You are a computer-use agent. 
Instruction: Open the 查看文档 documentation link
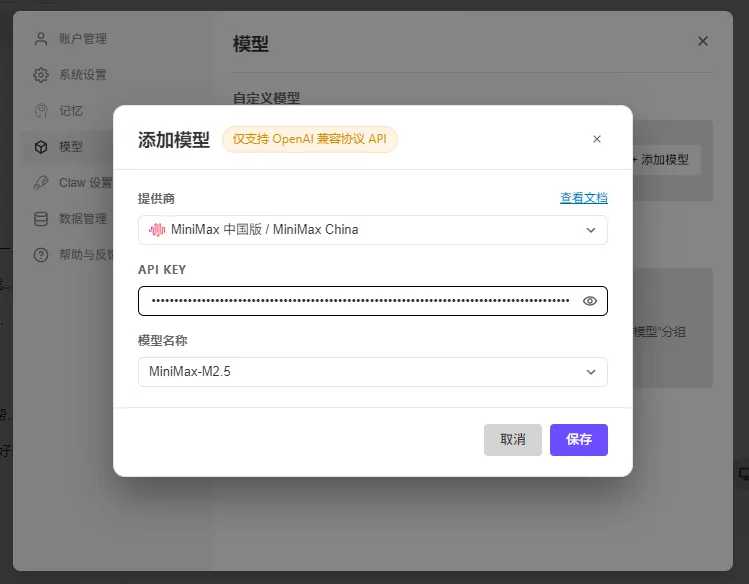tap(584, 198)
